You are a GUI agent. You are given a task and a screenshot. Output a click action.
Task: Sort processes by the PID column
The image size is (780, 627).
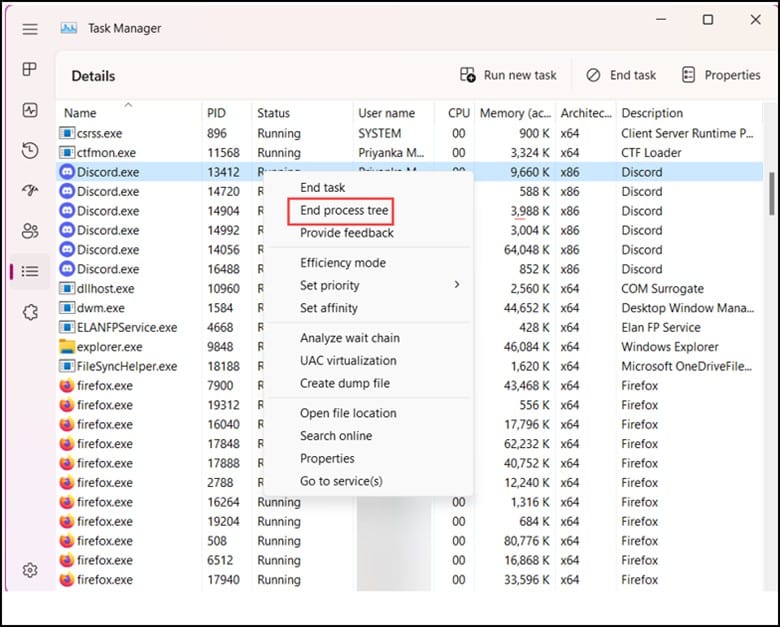[x=217, y=113]
